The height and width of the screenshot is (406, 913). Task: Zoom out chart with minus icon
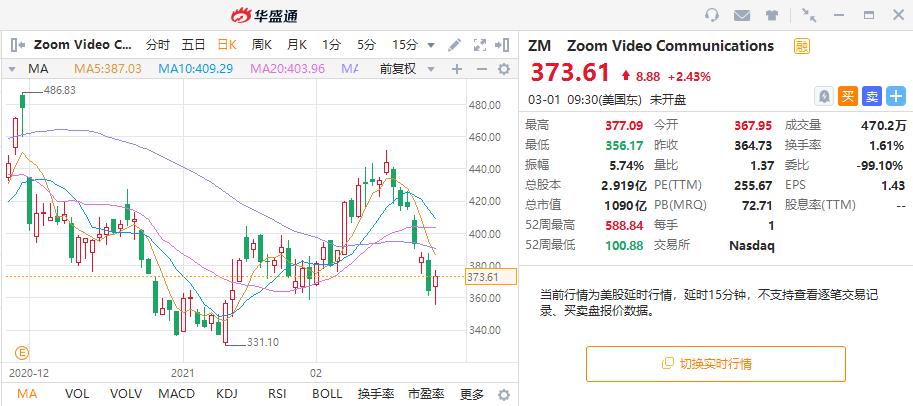[x=482, y=69]
